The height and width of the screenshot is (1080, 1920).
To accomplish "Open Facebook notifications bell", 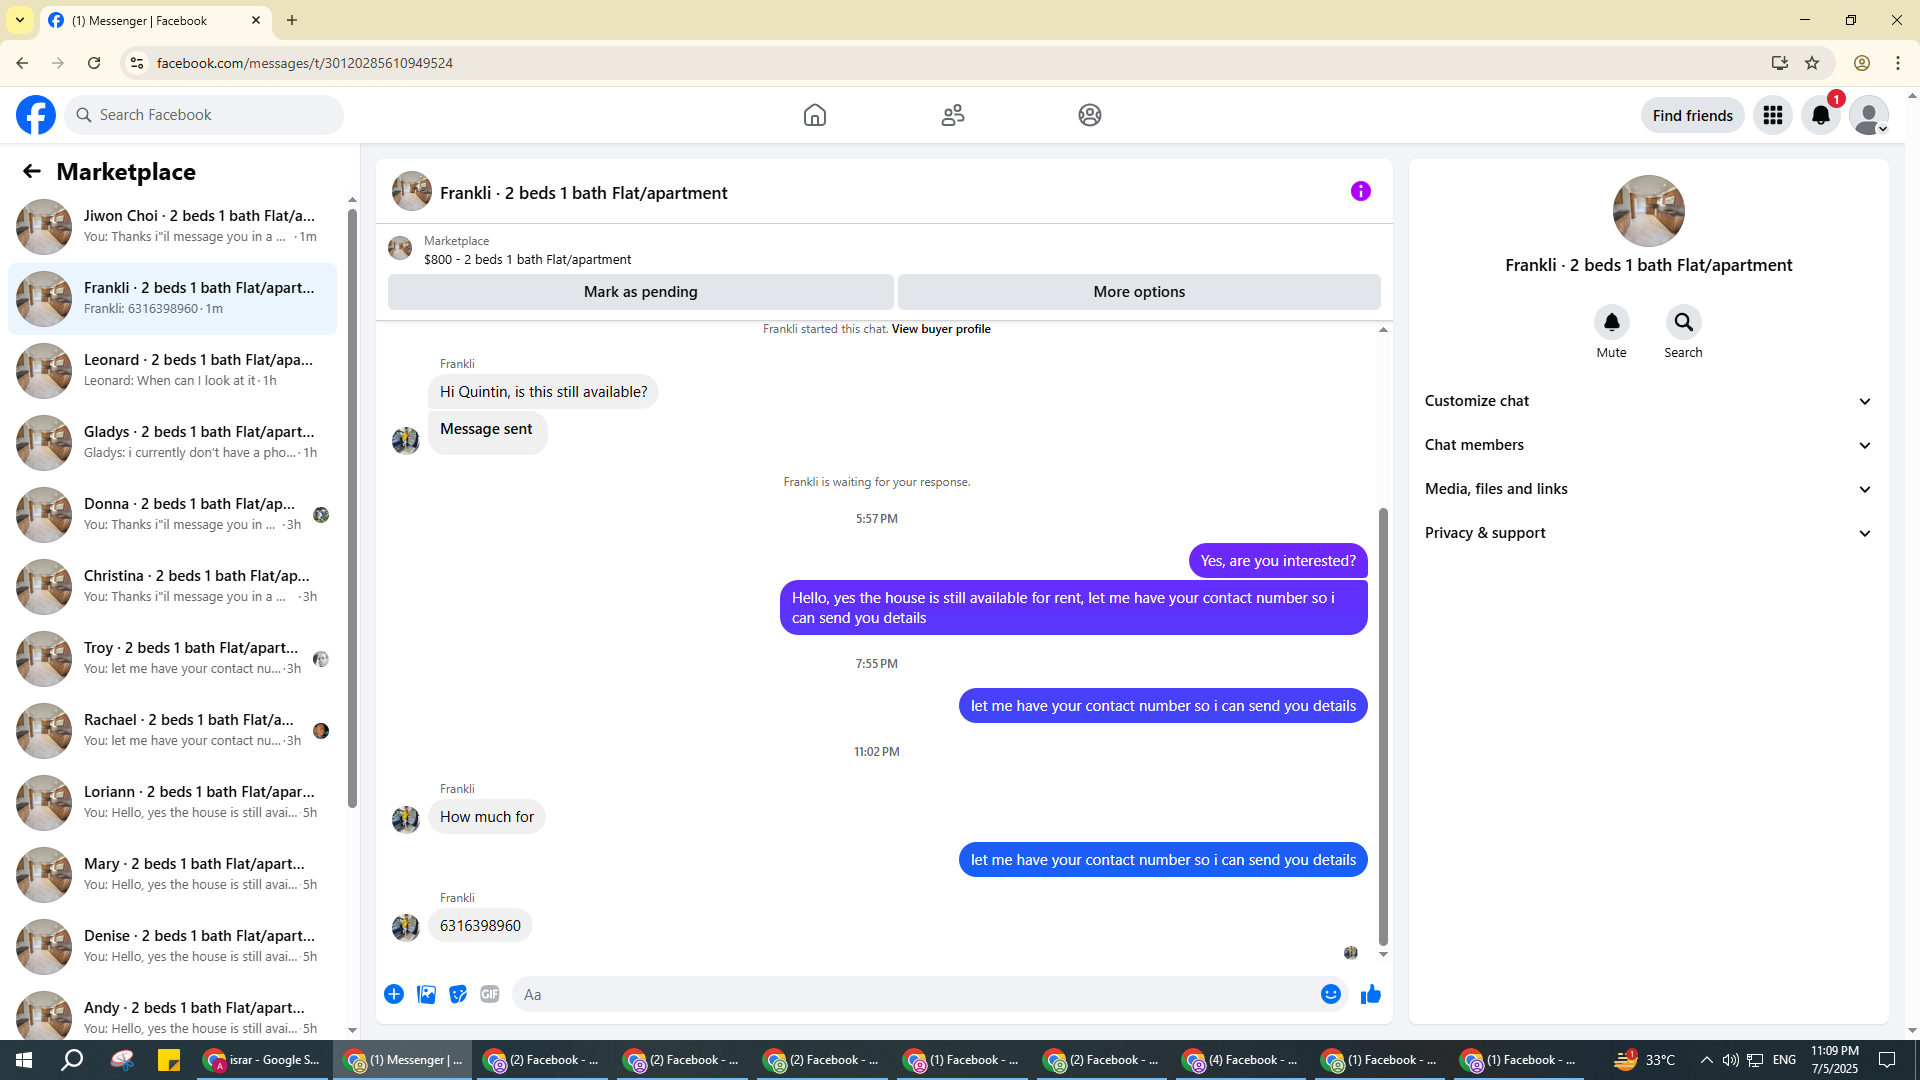I will tap(1820, 115).
